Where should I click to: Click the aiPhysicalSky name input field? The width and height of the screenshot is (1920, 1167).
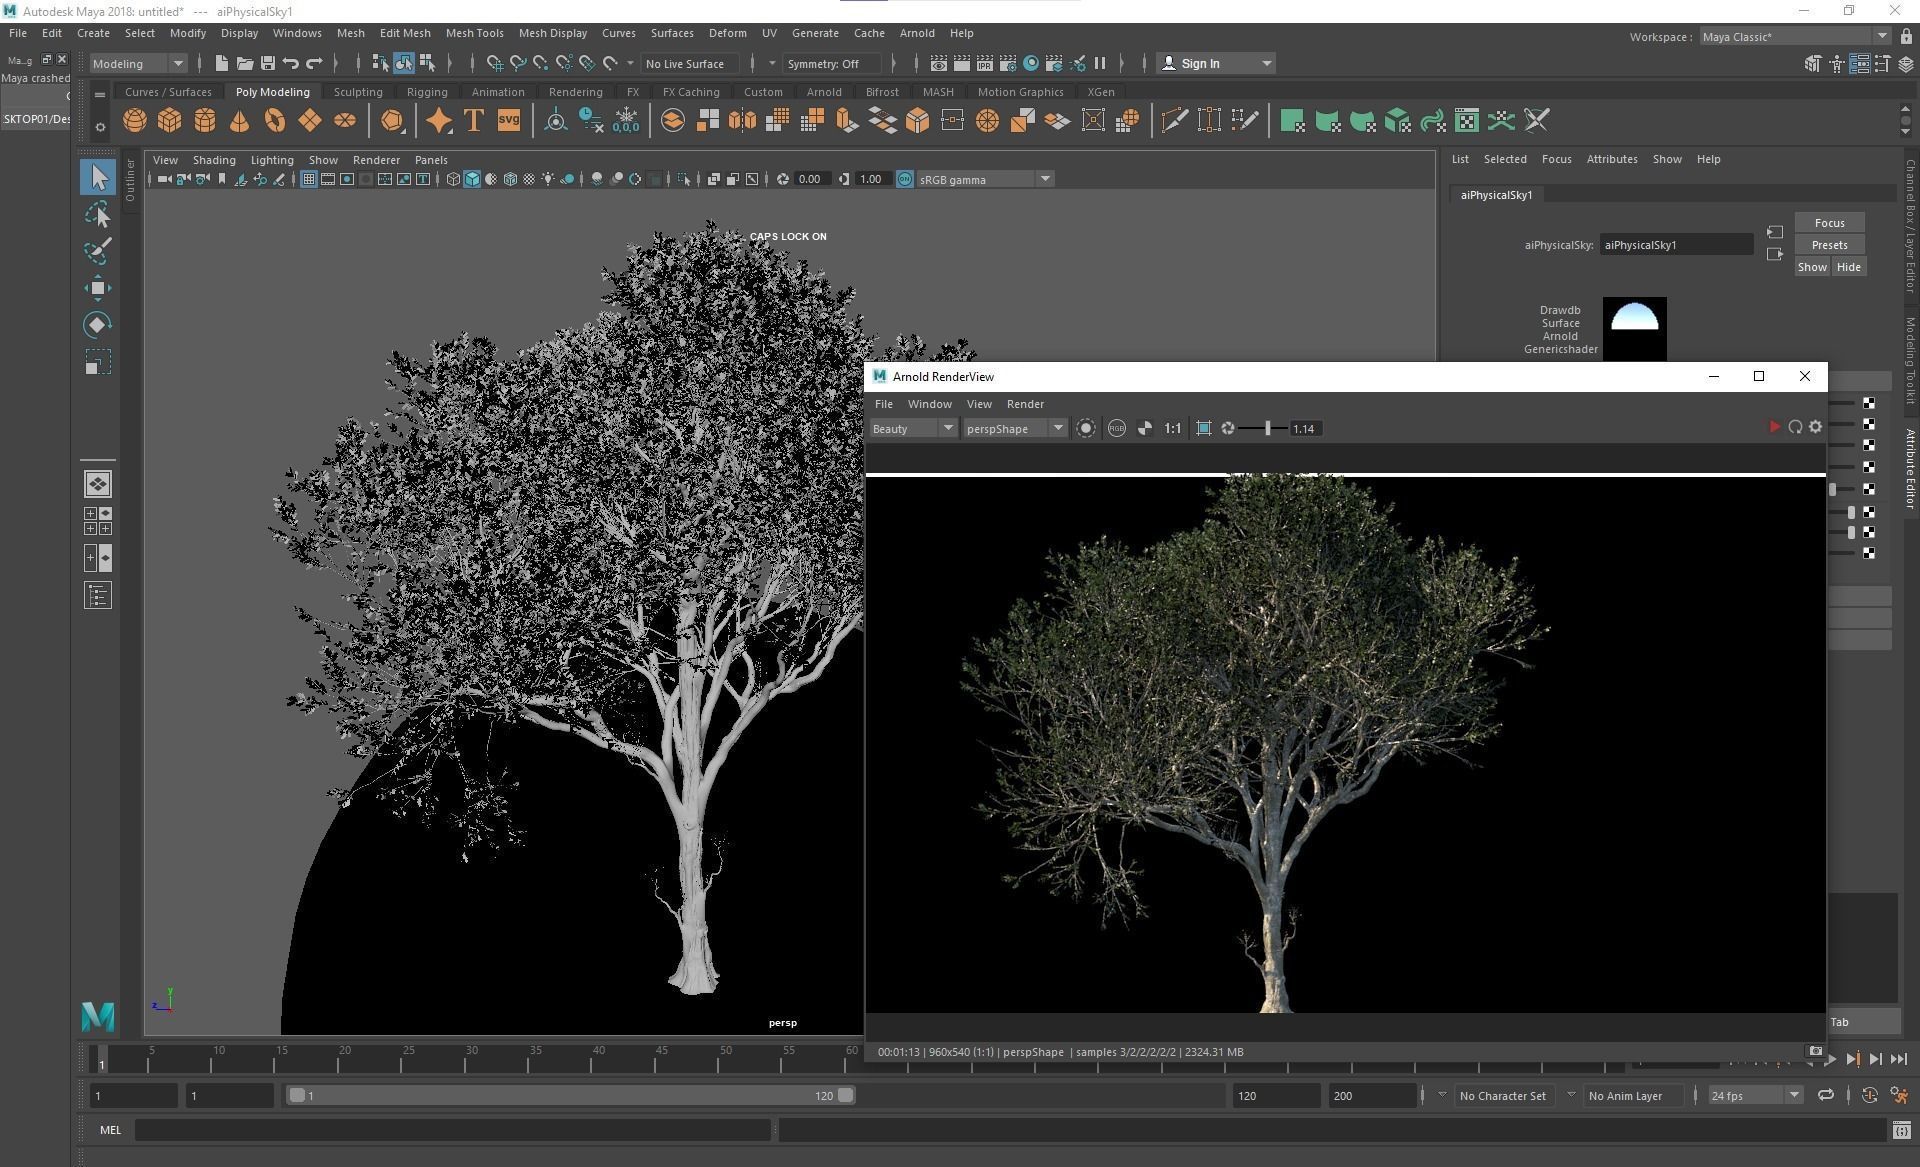1676,245
